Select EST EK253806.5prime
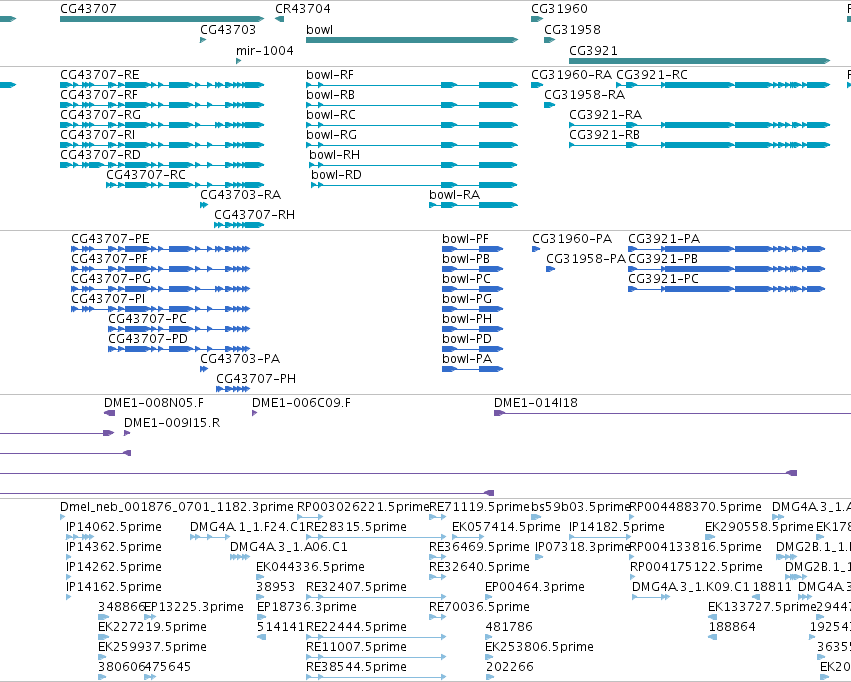The image size is (851, 682). tap(489, 657)
